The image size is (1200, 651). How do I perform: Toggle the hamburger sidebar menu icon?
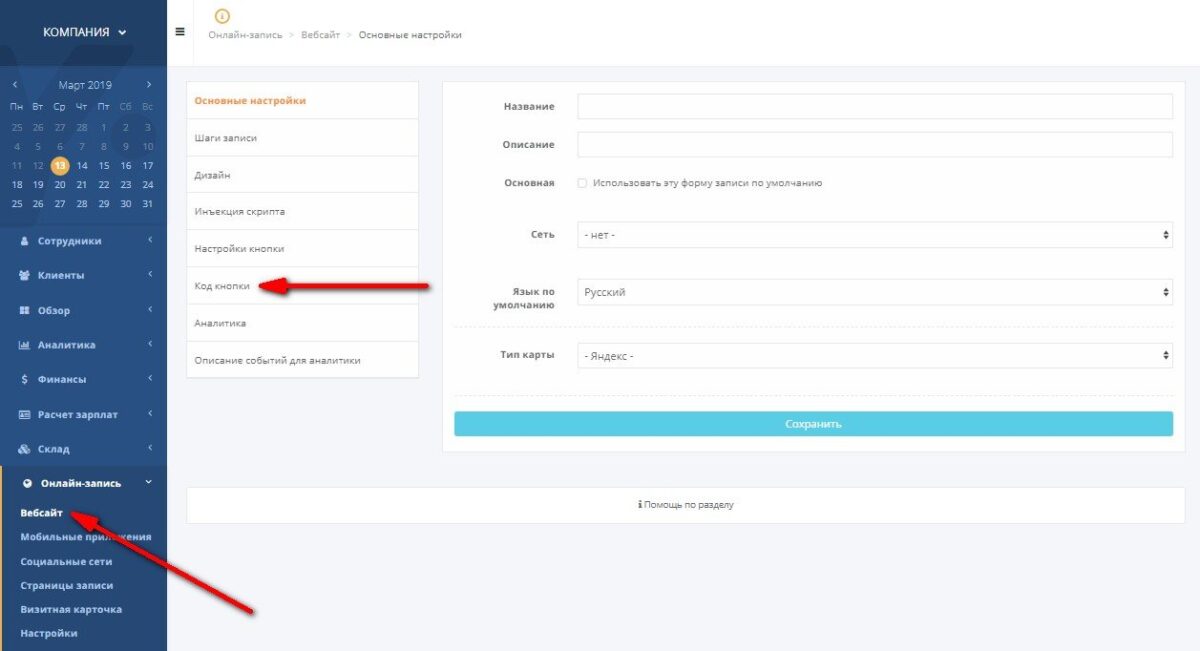(180, 31)
